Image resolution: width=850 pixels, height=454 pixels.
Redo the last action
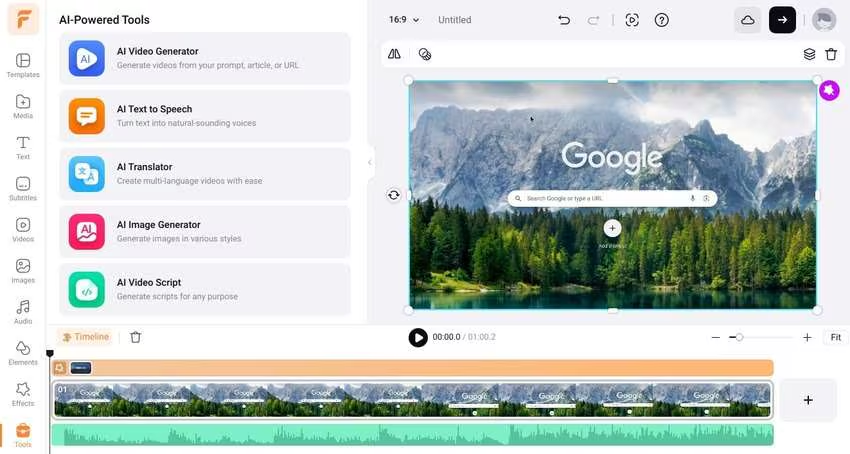point(593,20)
